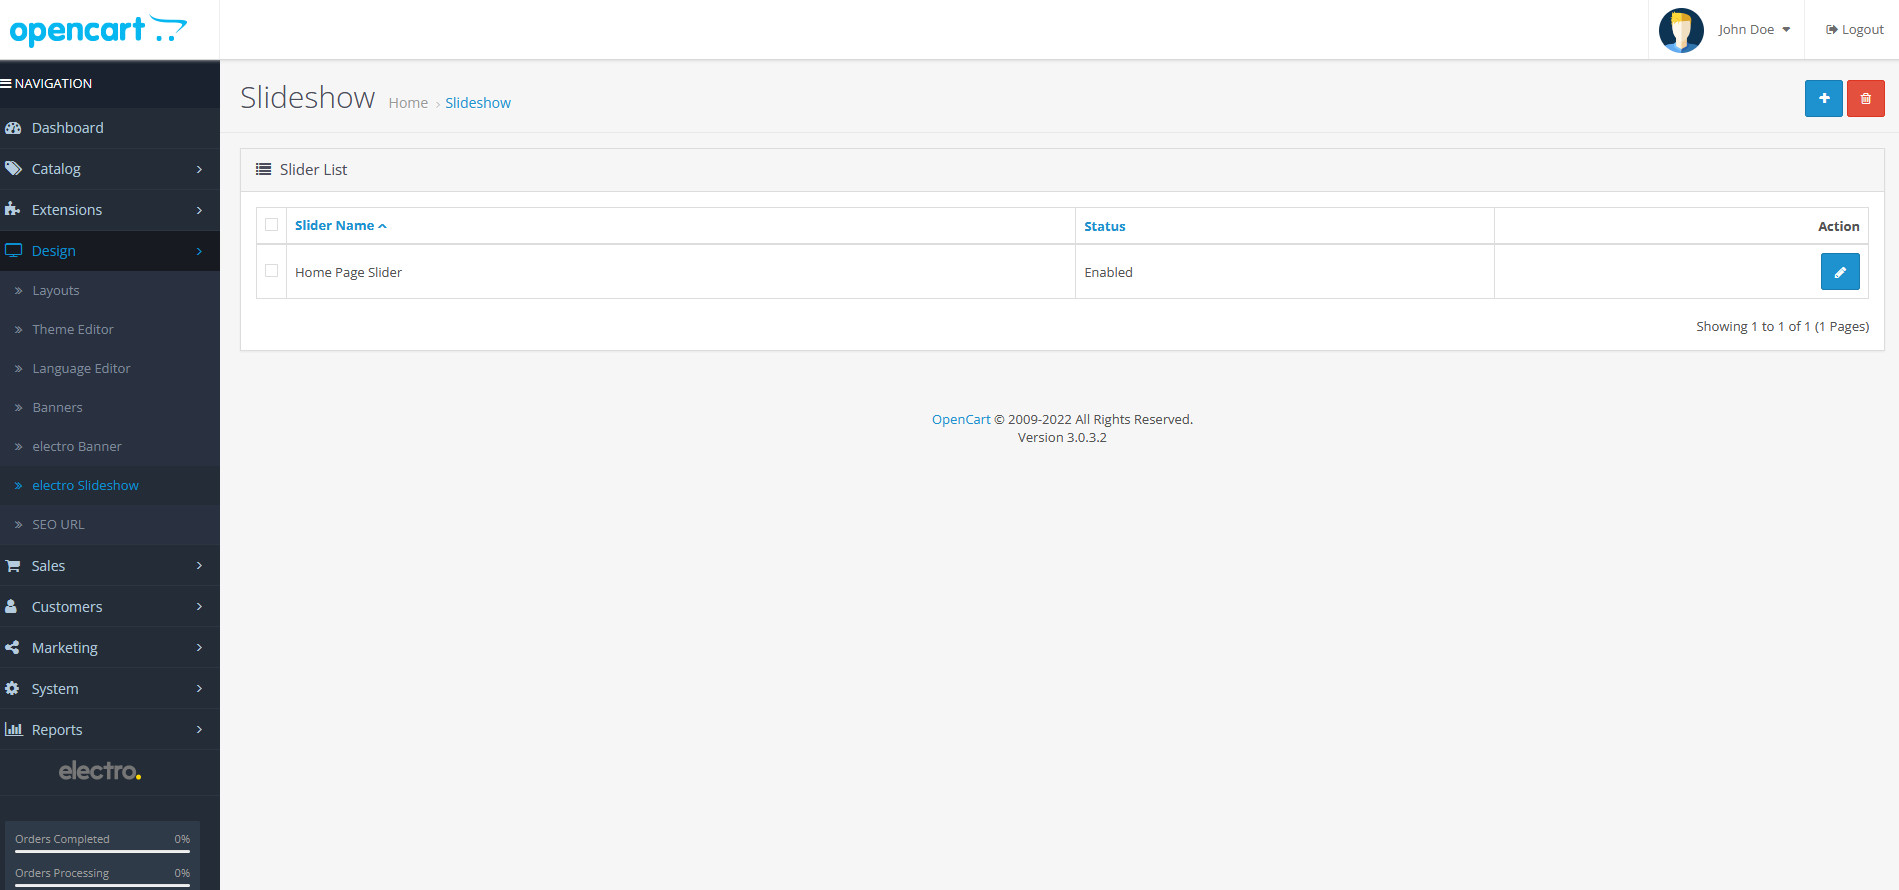The height and width of the screenshot is (890, 1899).
Task: Sort by Status column header
Action: tap(1105, 227)
